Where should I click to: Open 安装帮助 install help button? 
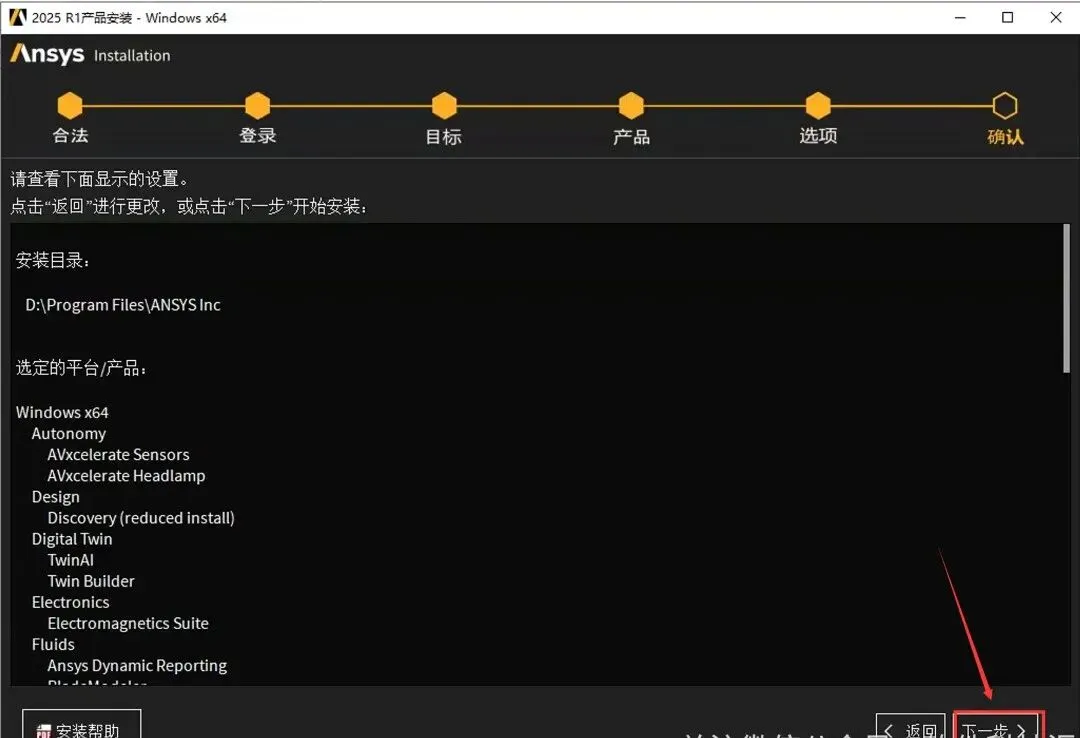[81, 724]
